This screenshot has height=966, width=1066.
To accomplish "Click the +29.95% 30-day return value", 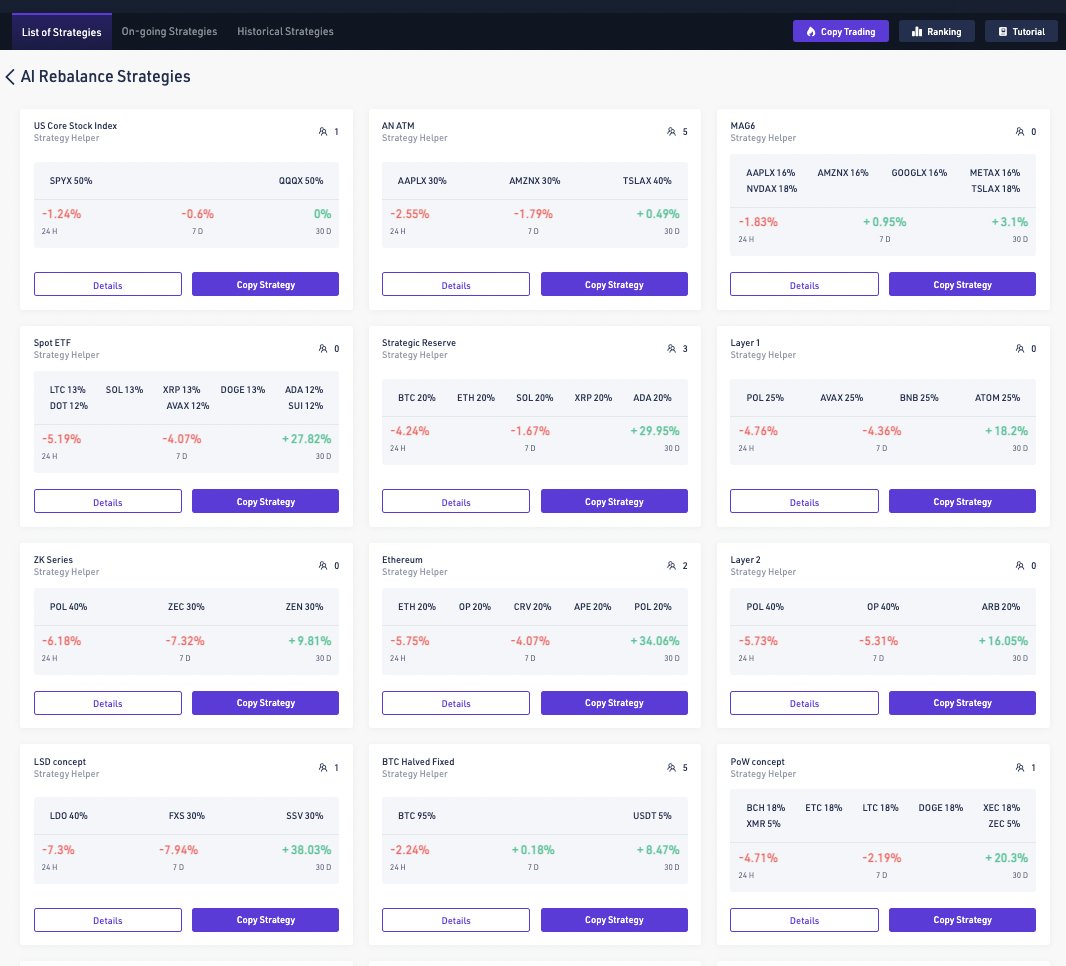I will coord(655,431).
